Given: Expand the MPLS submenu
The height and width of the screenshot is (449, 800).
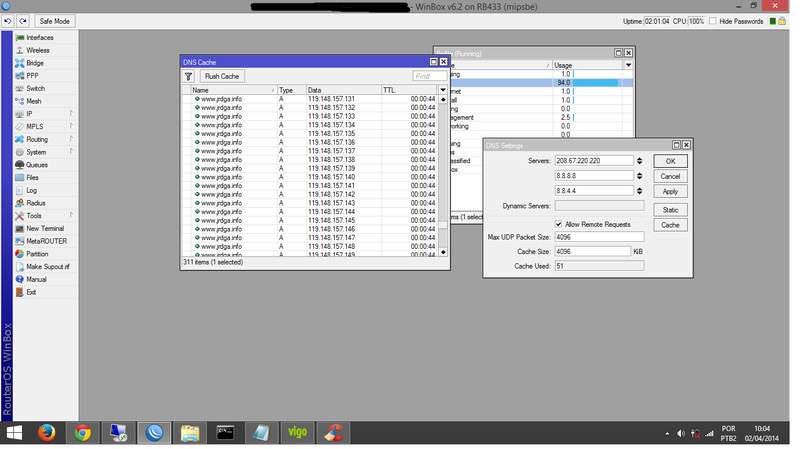Looking at the screenshot, I should (x=71, y=126).
